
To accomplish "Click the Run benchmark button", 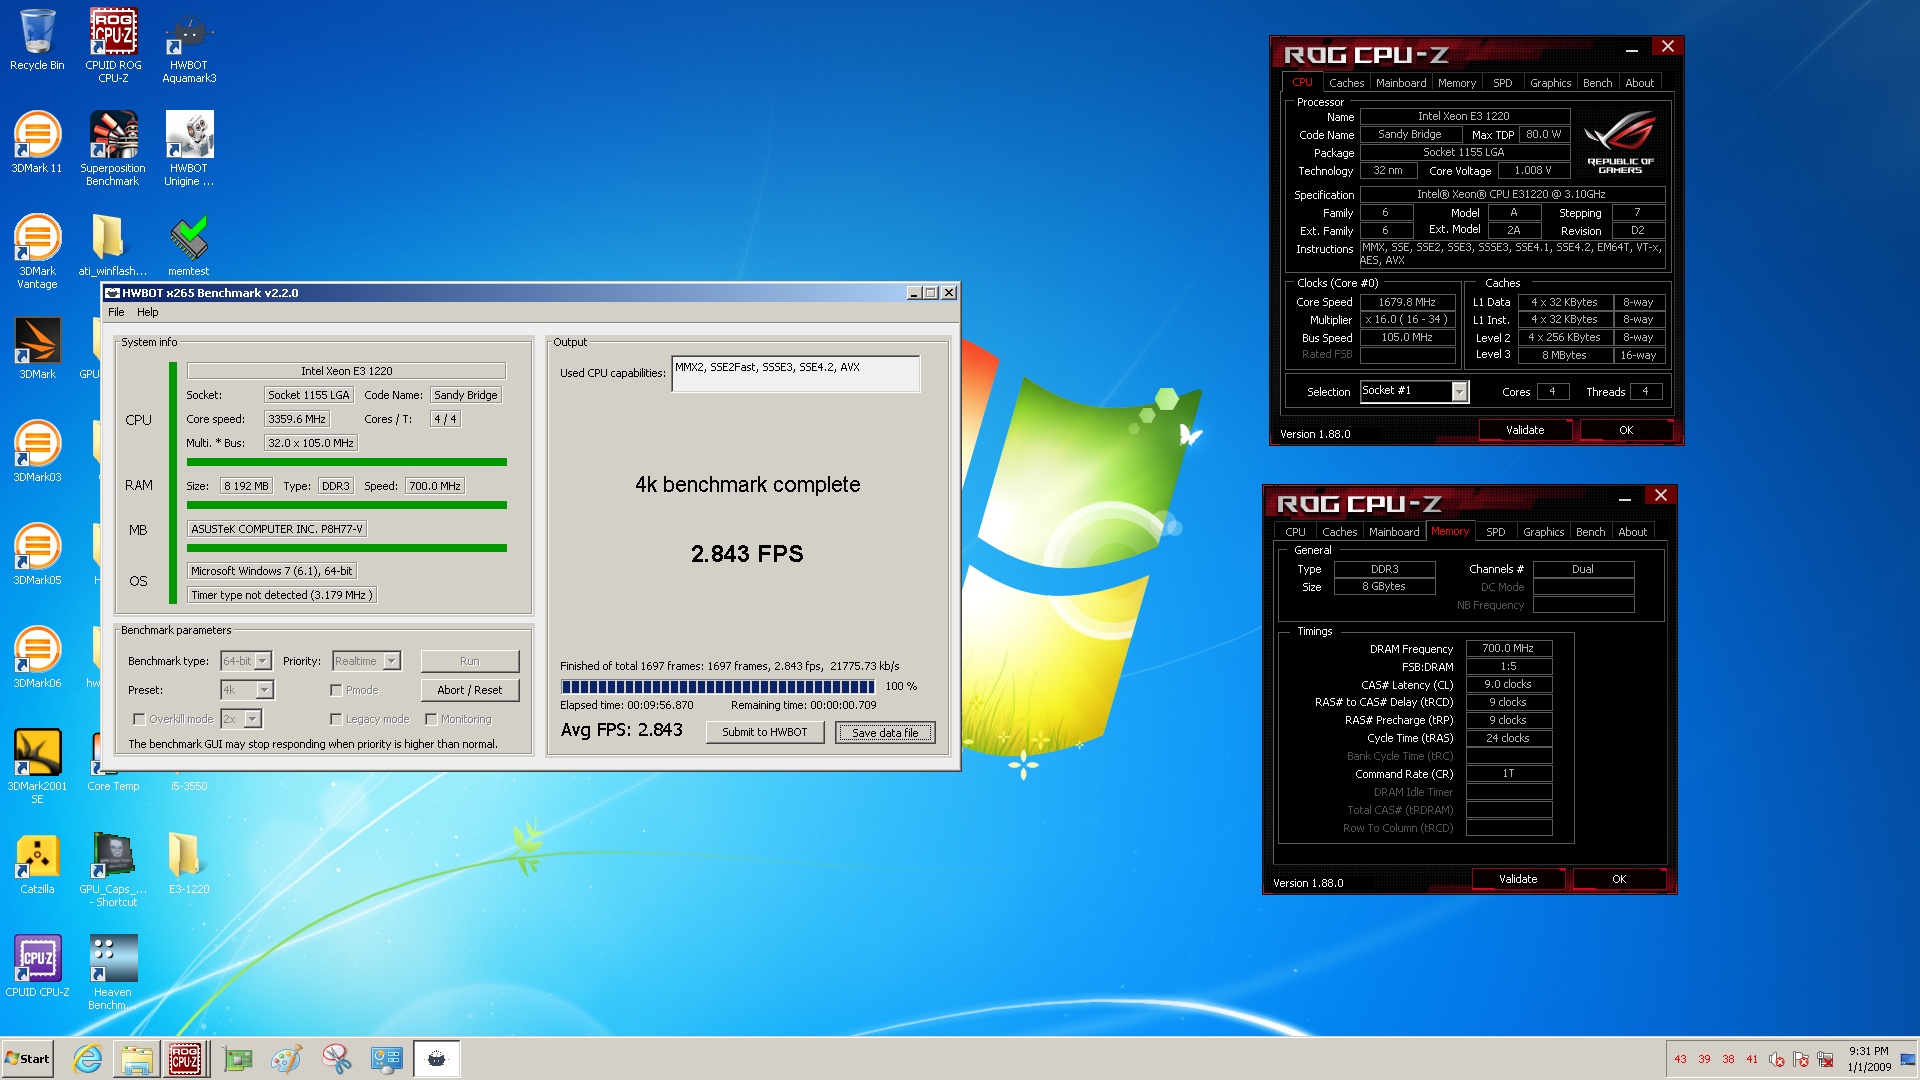I will (x=470, y=661).
